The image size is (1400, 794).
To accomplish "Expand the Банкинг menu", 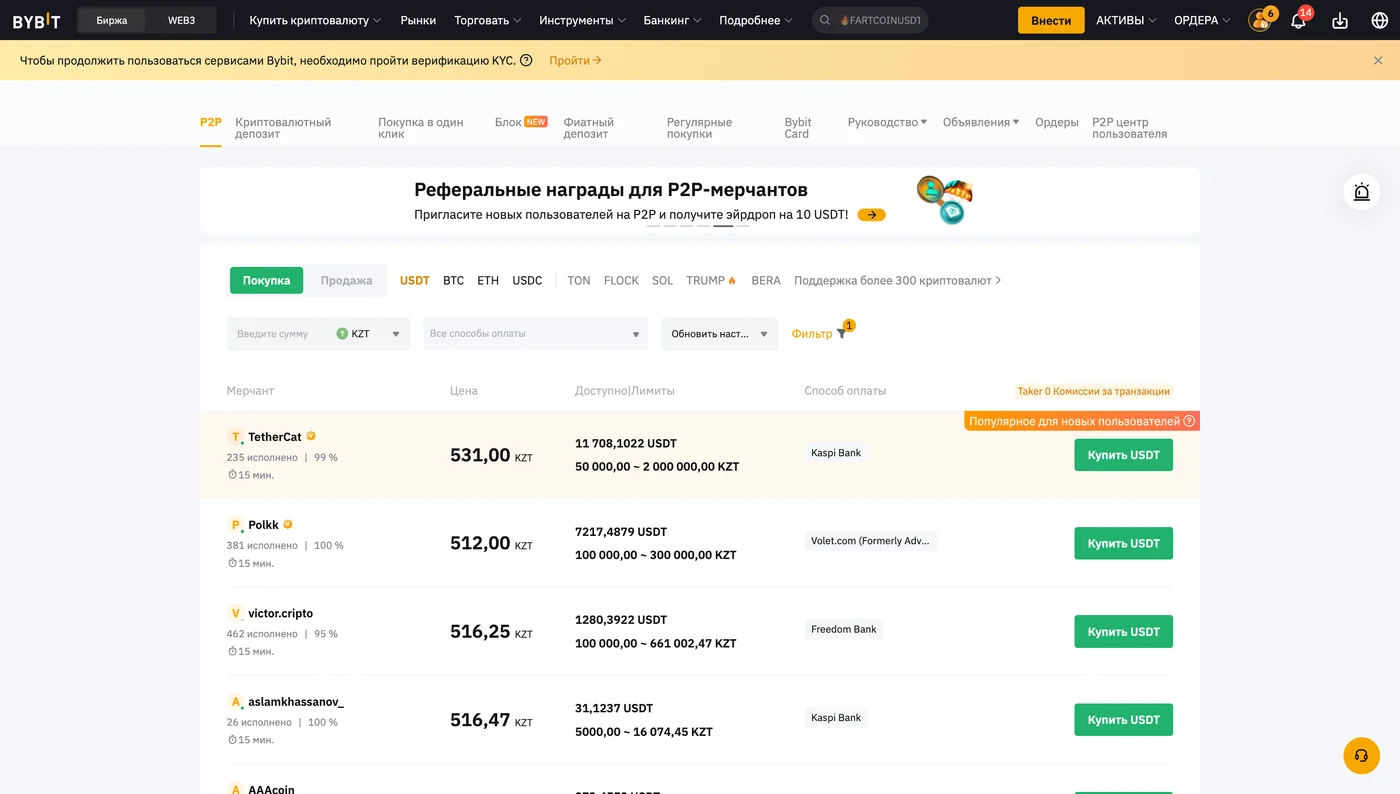I will [673, 20].
